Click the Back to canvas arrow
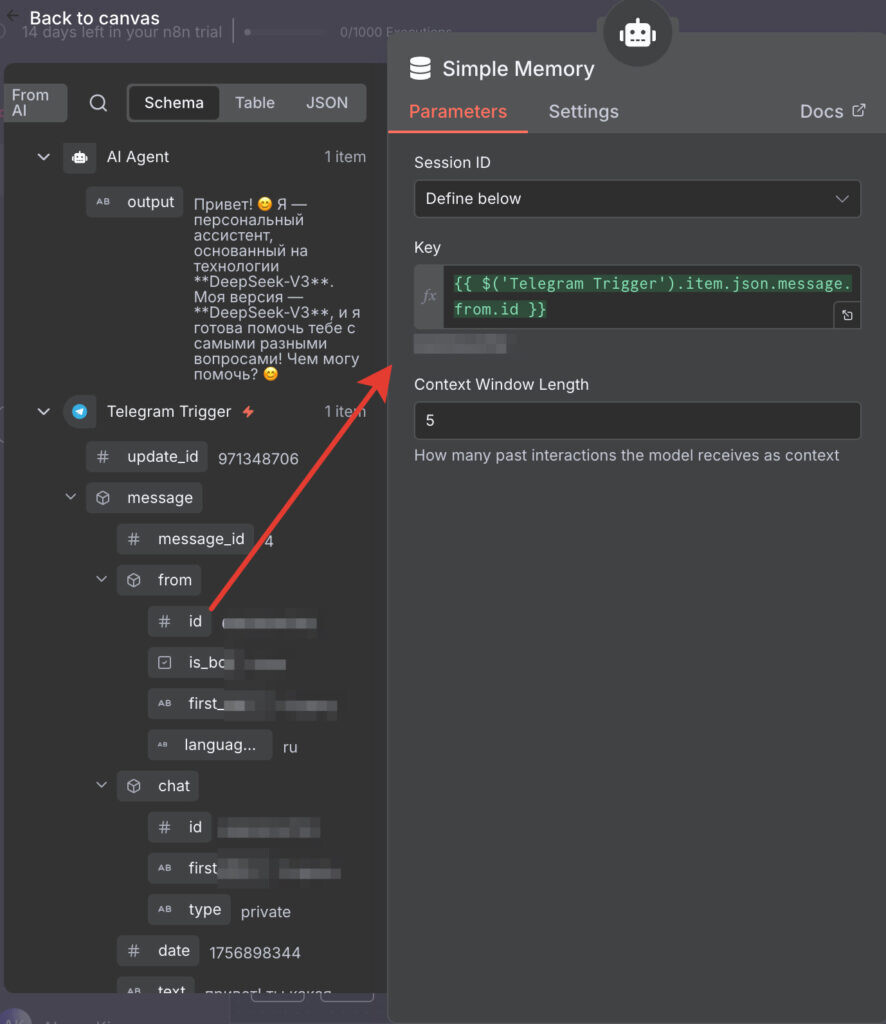 tap(12, 17)
